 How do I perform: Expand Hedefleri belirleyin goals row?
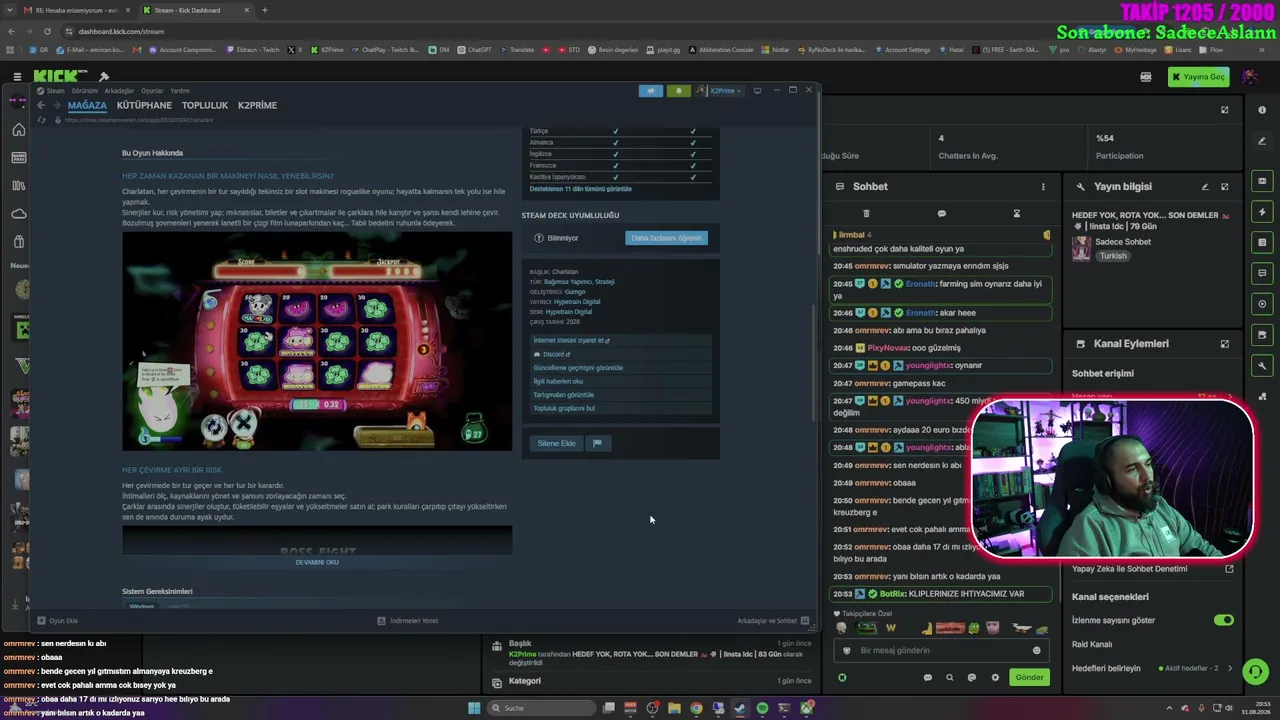(1152, 668)
